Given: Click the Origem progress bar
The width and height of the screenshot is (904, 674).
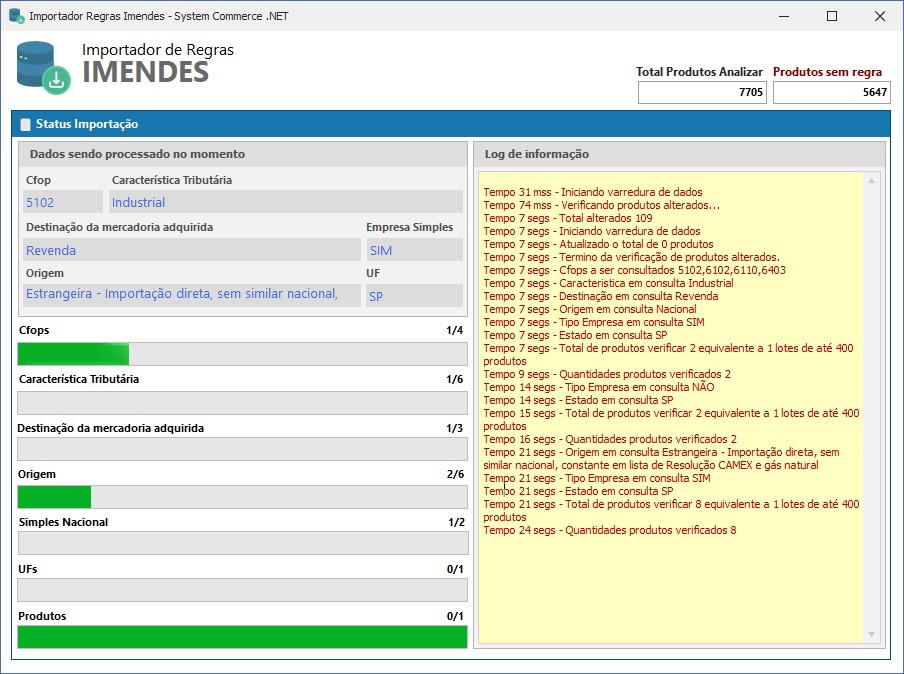Looking at the screenshot, I should (x=243, y=497).
